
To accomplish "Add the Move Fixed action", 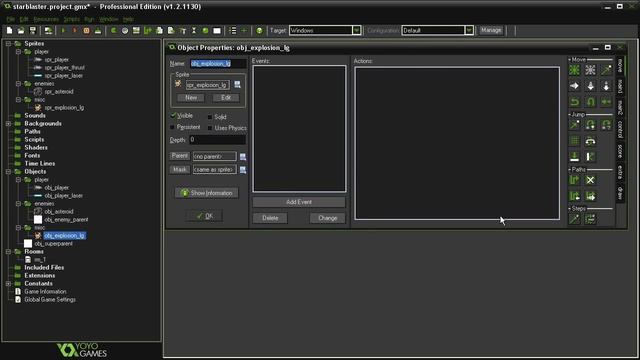I will [x=574, y=70].
